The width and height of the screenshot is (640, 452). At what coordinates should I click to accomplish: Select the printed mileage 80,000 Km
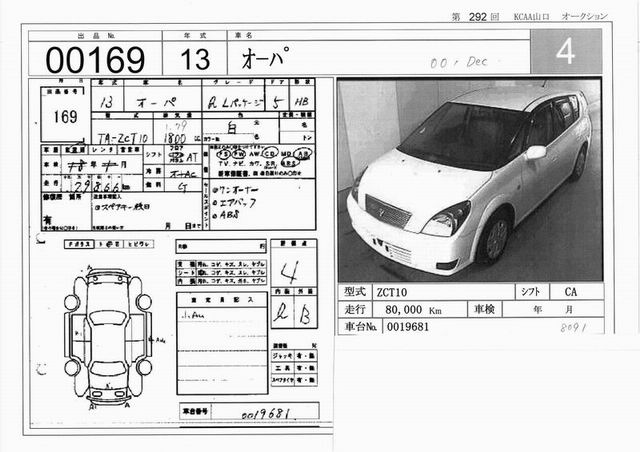coord(413,310)
